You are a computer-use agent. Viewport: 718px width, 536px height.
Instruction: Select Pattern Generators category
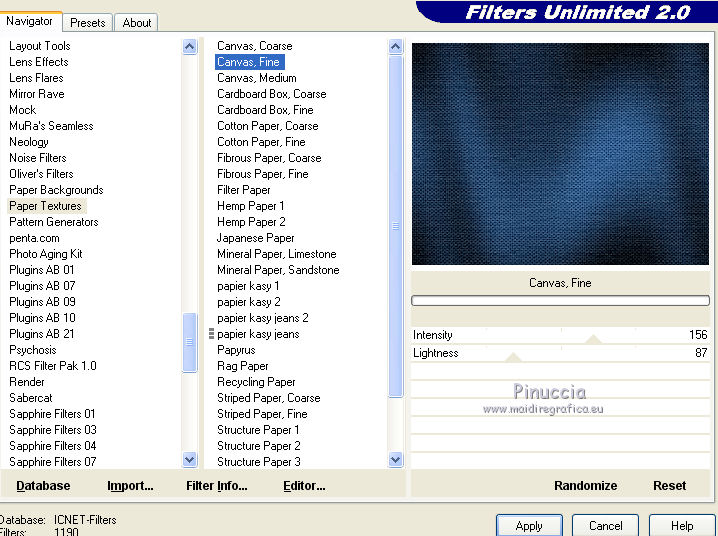pos(54,222)
